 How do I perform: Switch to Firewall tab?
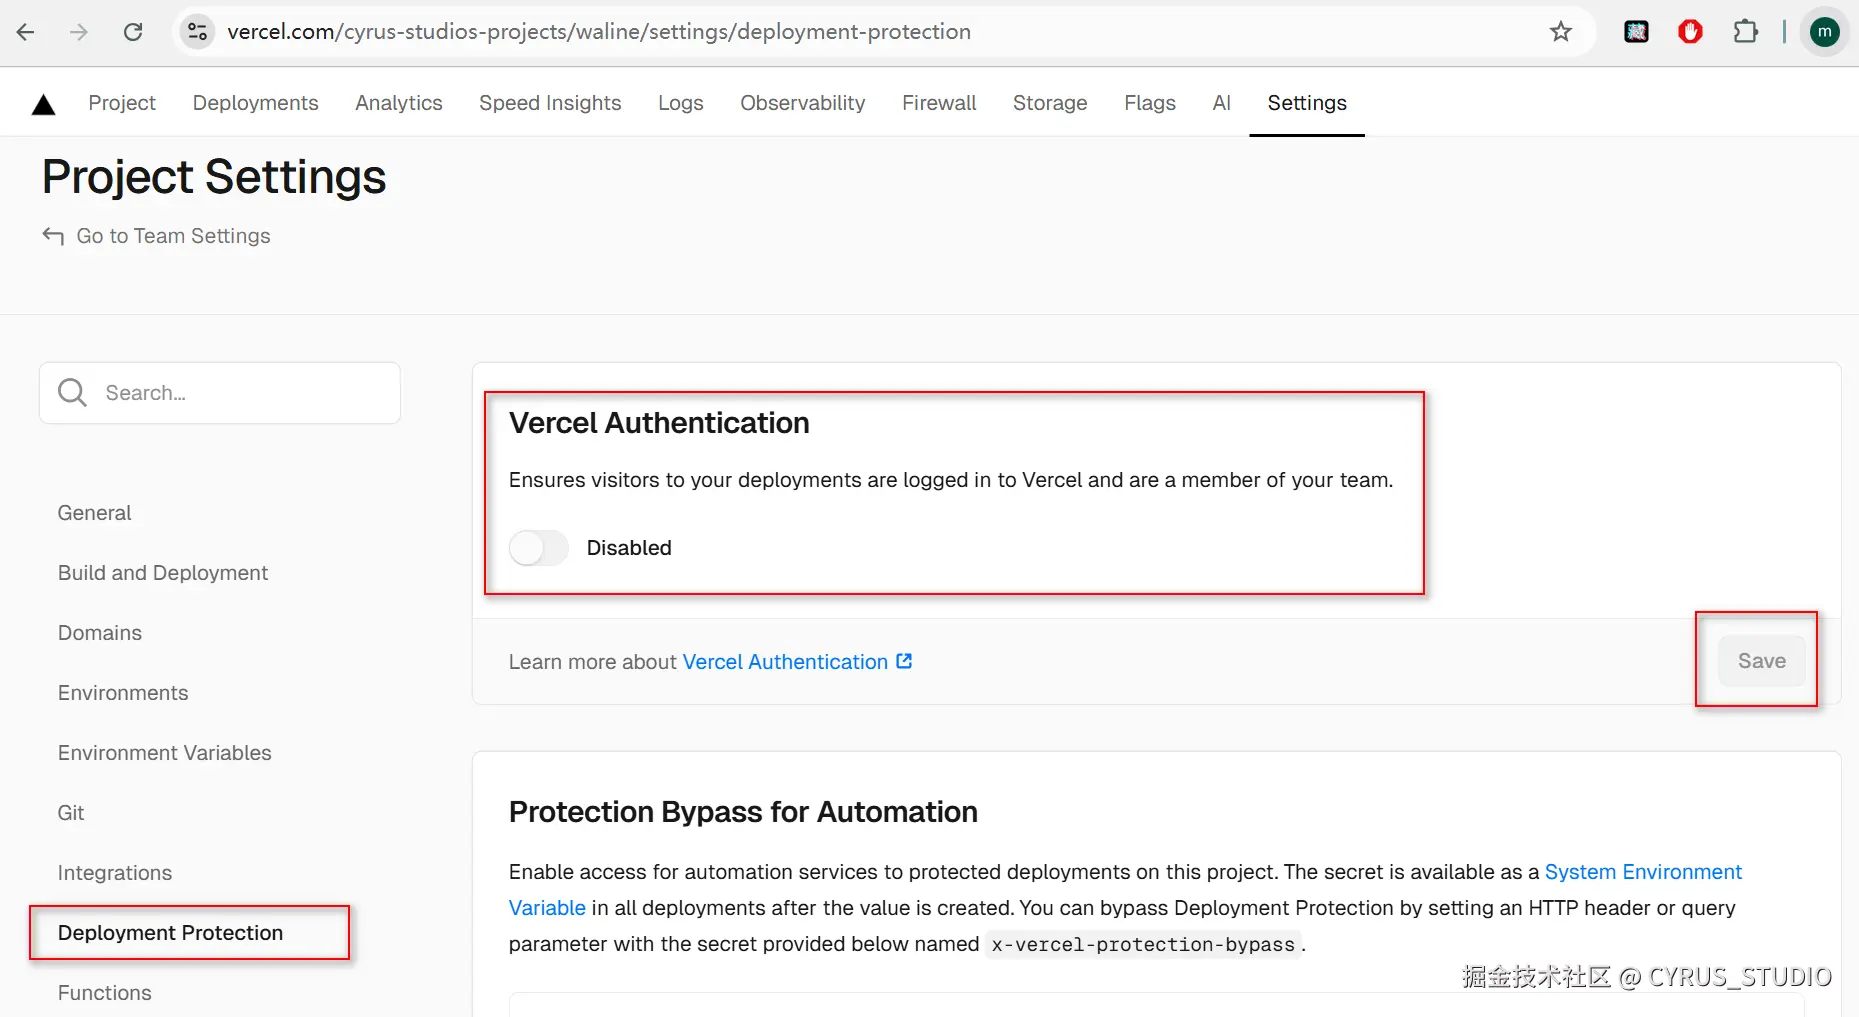click(939, 103)
